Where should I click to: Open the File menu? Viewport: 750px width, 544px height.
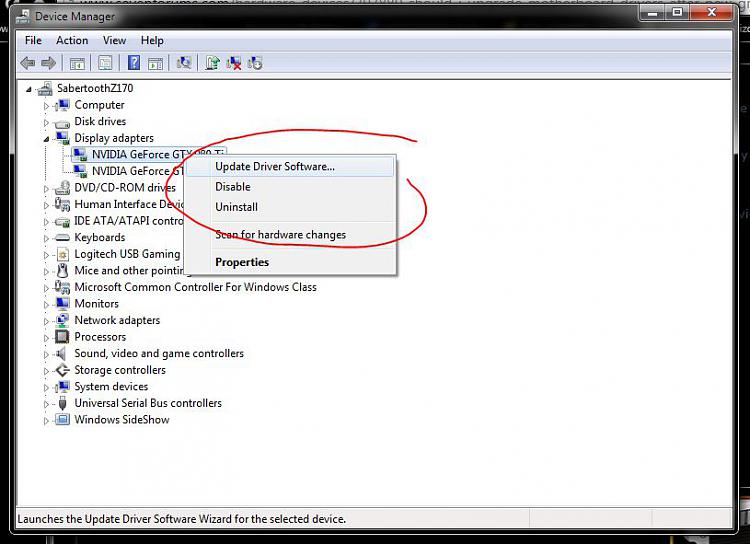tap(33, 40)
